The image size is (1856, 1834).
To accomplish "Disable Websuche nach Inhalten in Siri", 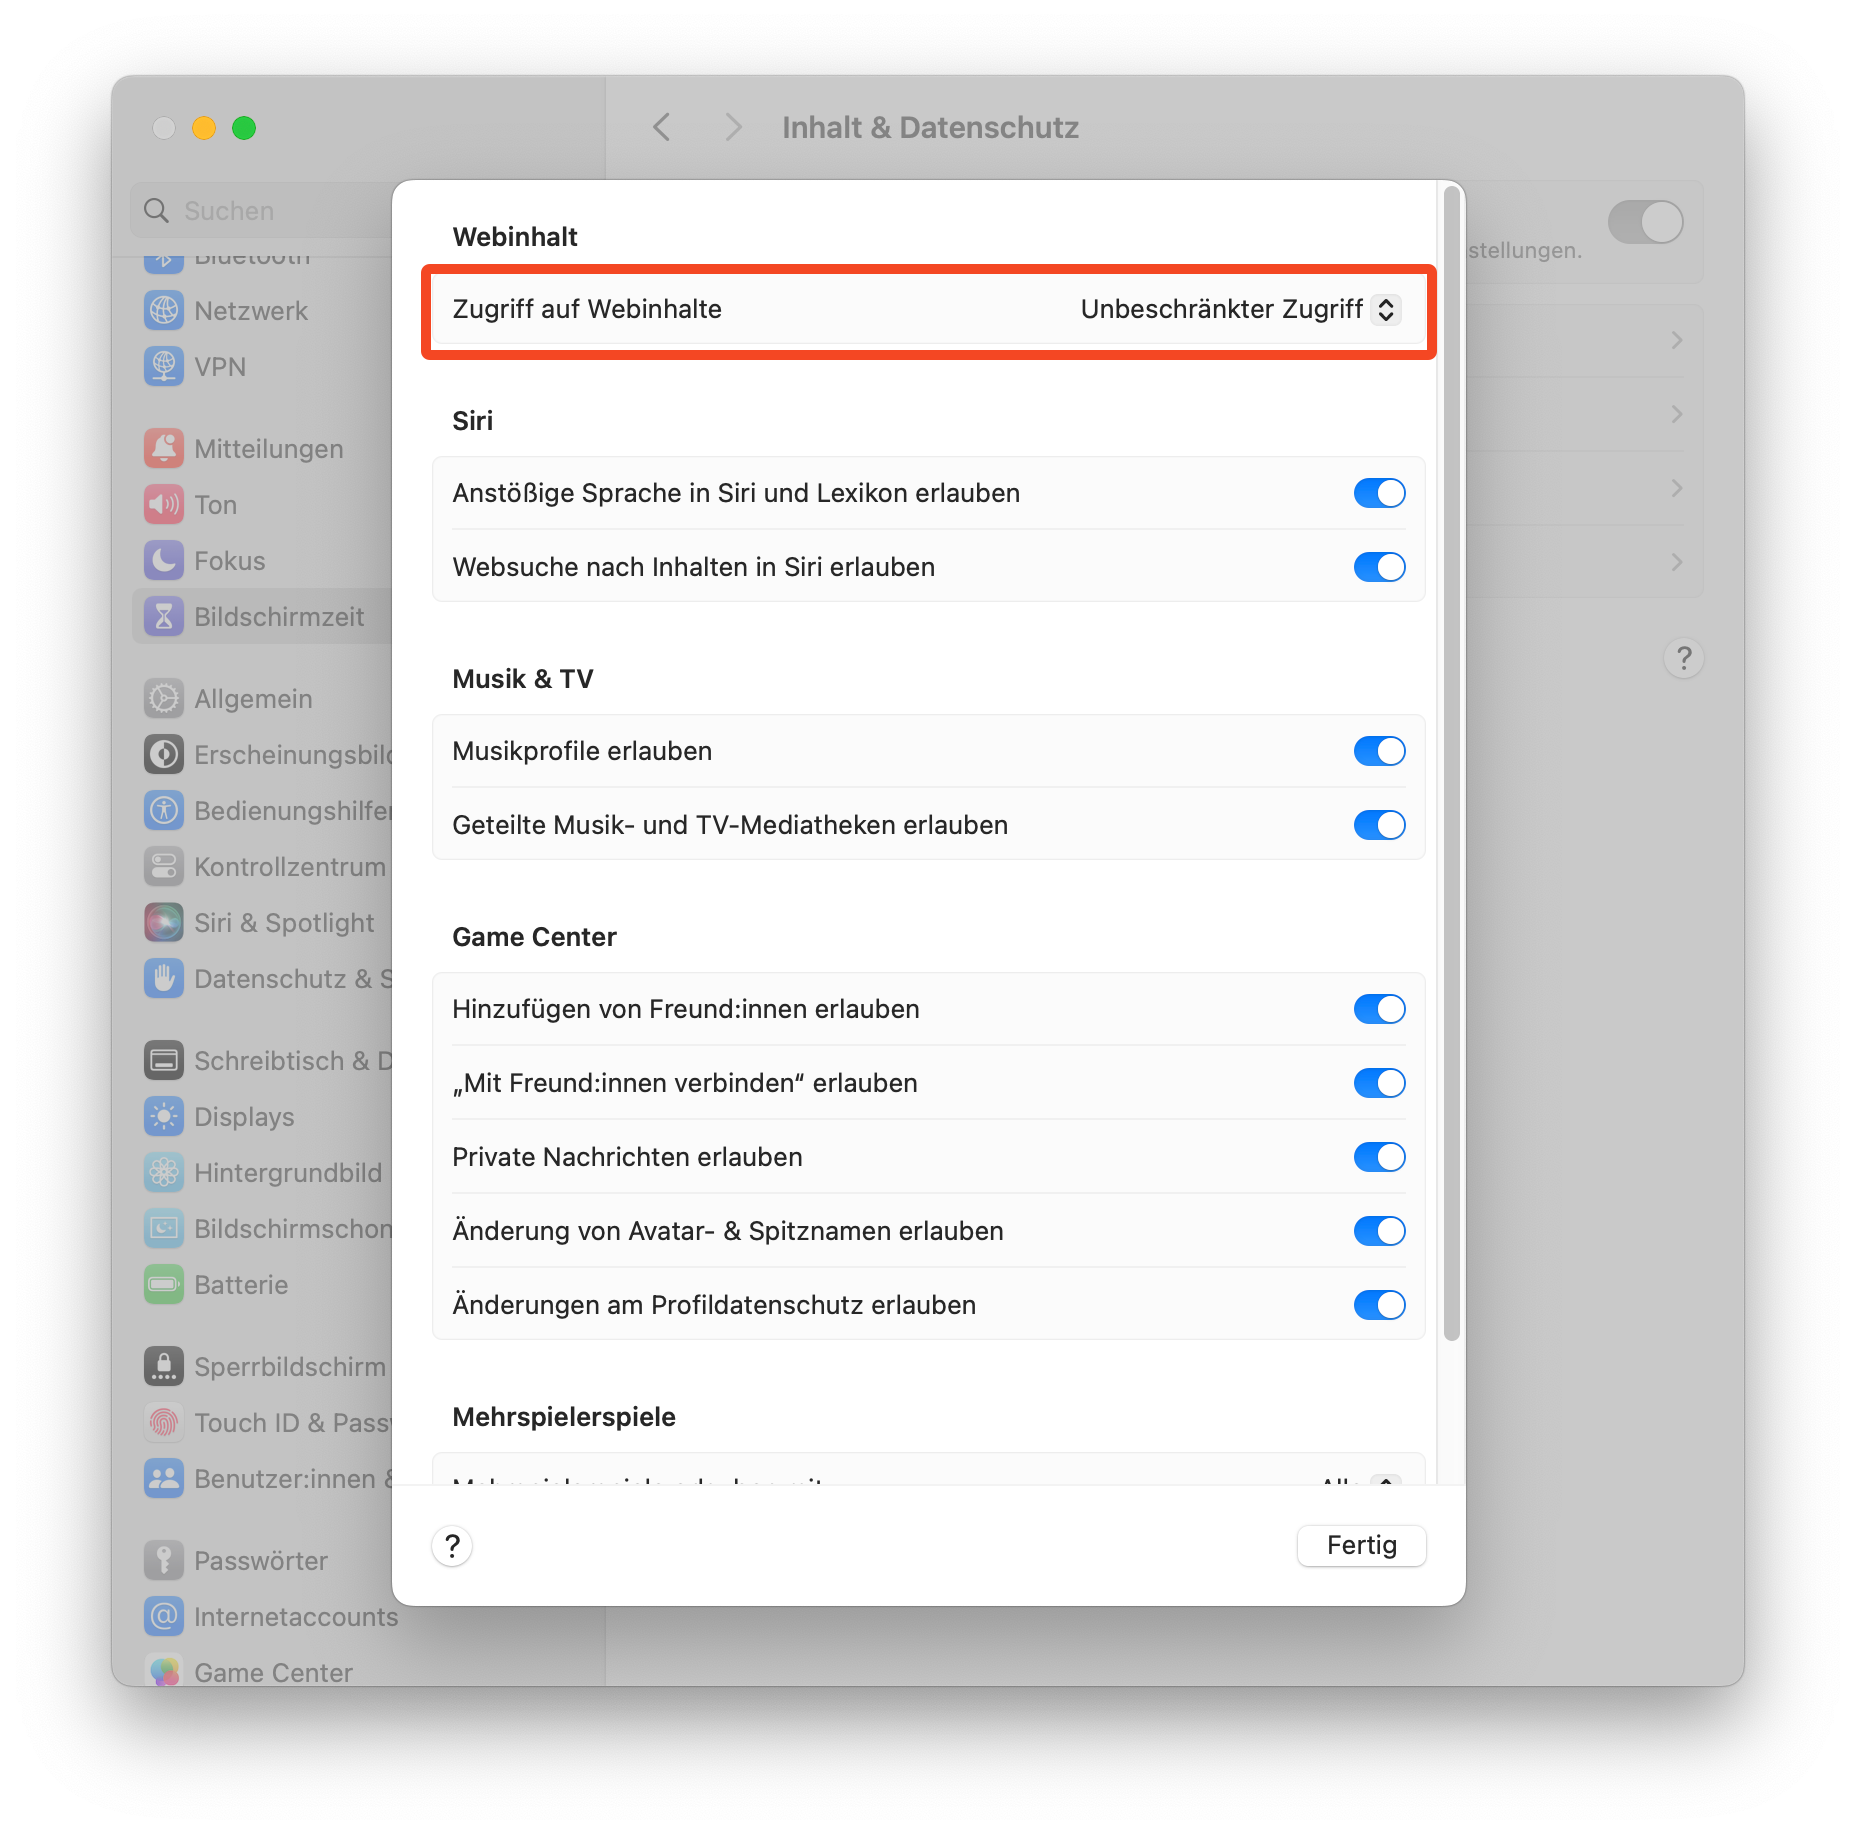I will click(1379, 567).
